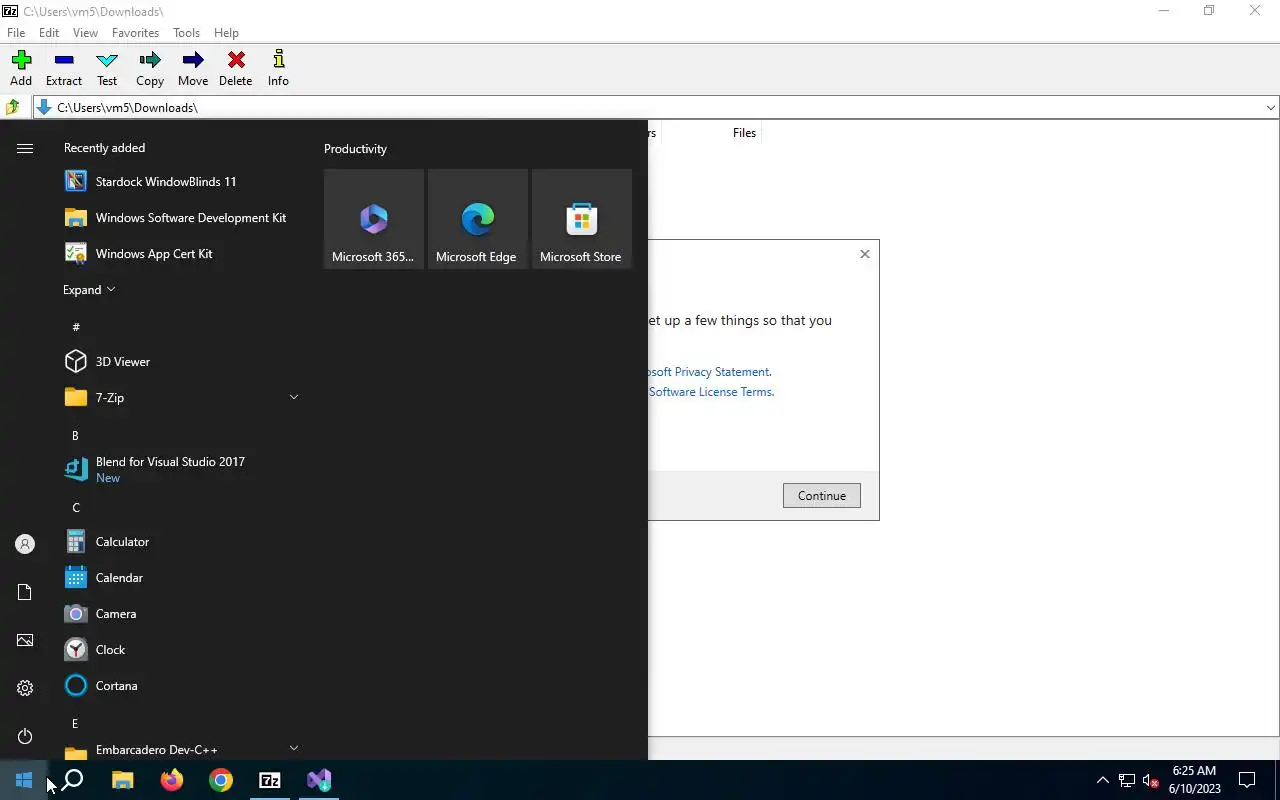Go up one folder level in 7-Zip
The height and width of the screenshot is (800, 1280).
pos(13,107)
